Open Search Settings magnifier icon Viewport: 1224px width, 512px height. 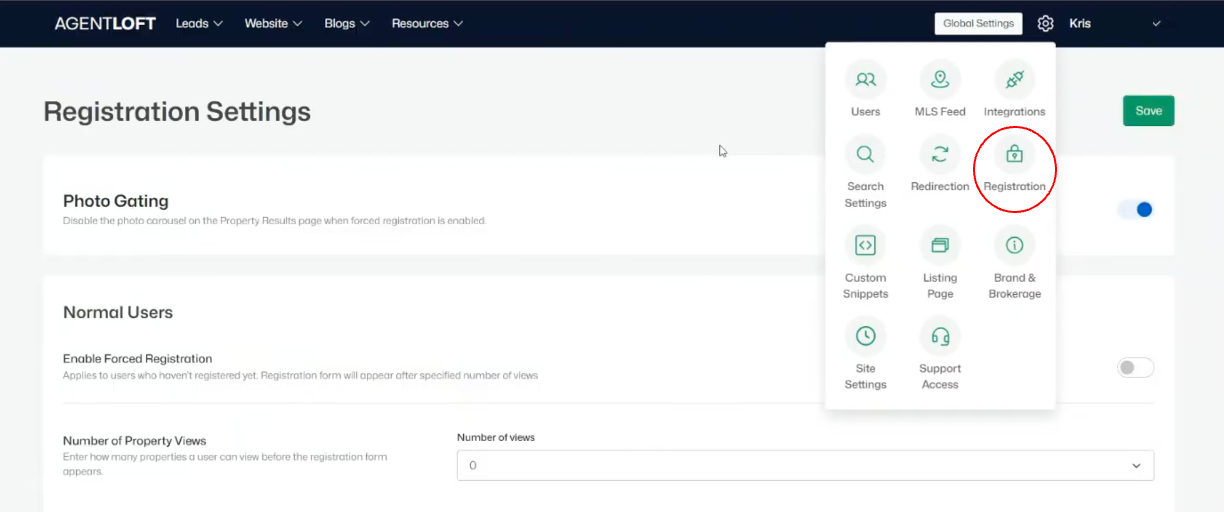[865, 154]
